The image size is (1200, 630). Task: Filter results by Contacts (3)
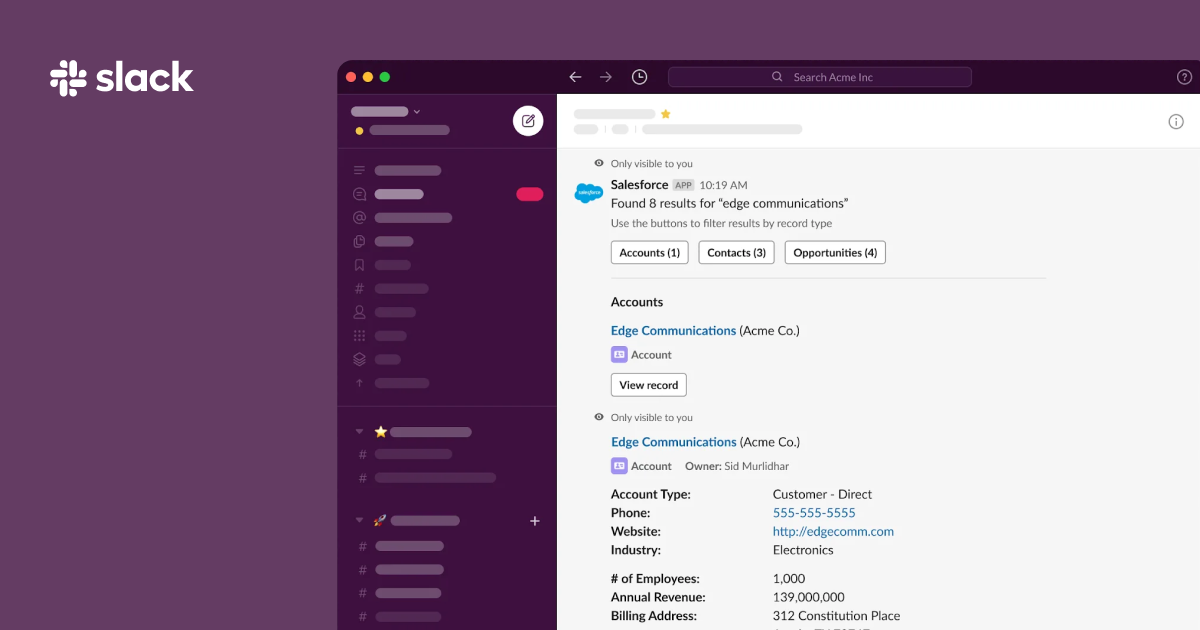[736, 253]
